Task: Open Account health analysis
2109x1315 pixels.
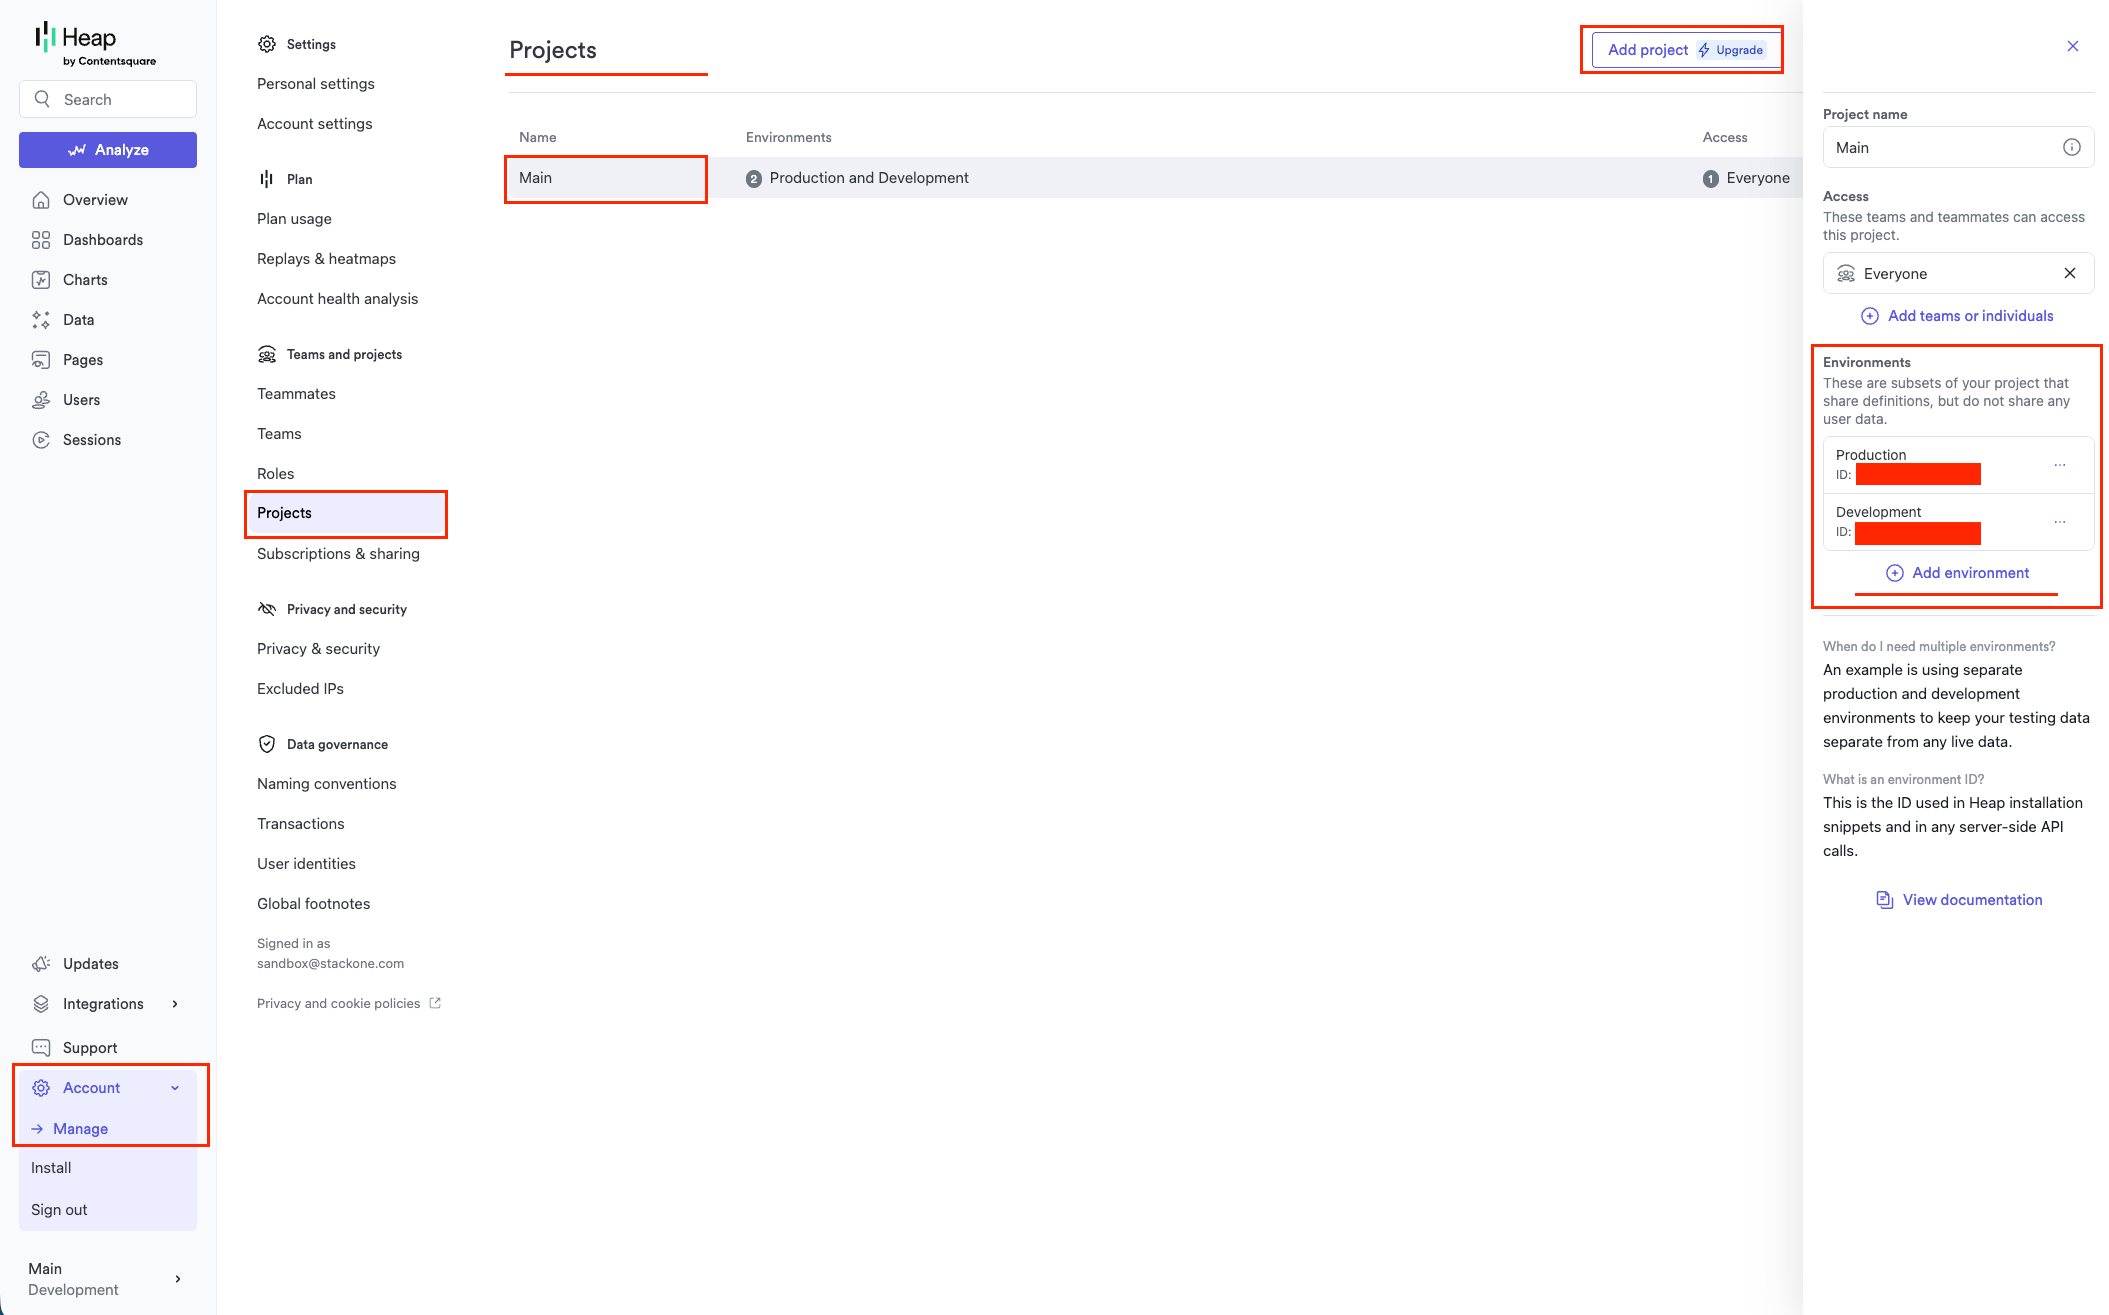Action: tap(338, 299)
